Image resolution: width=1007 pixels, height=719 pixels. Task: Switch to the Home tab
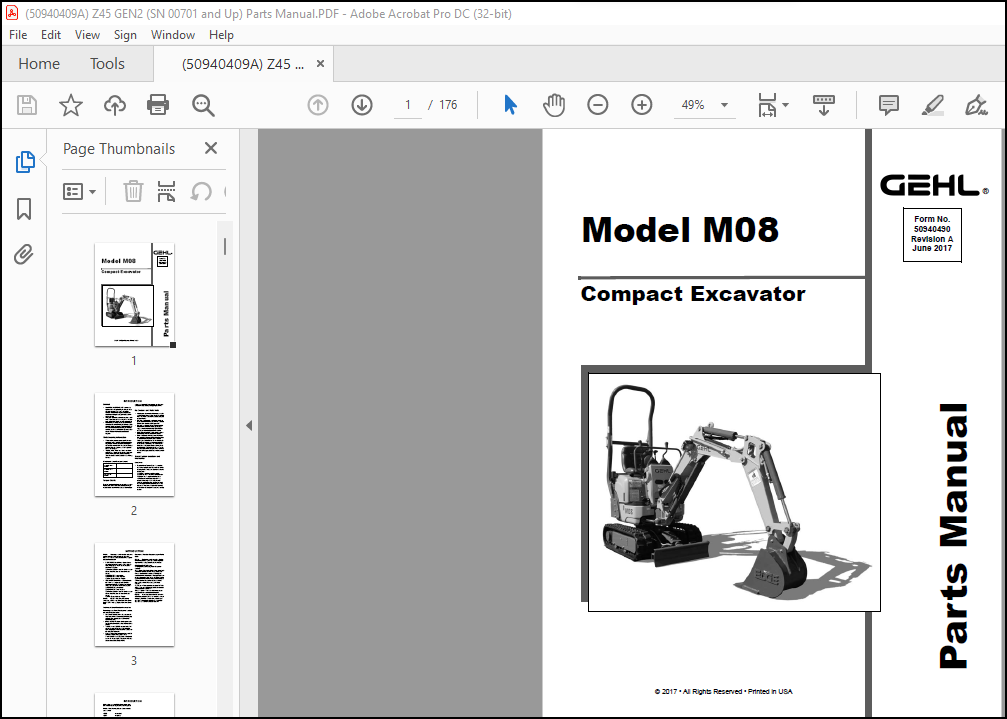pos(39,64)
